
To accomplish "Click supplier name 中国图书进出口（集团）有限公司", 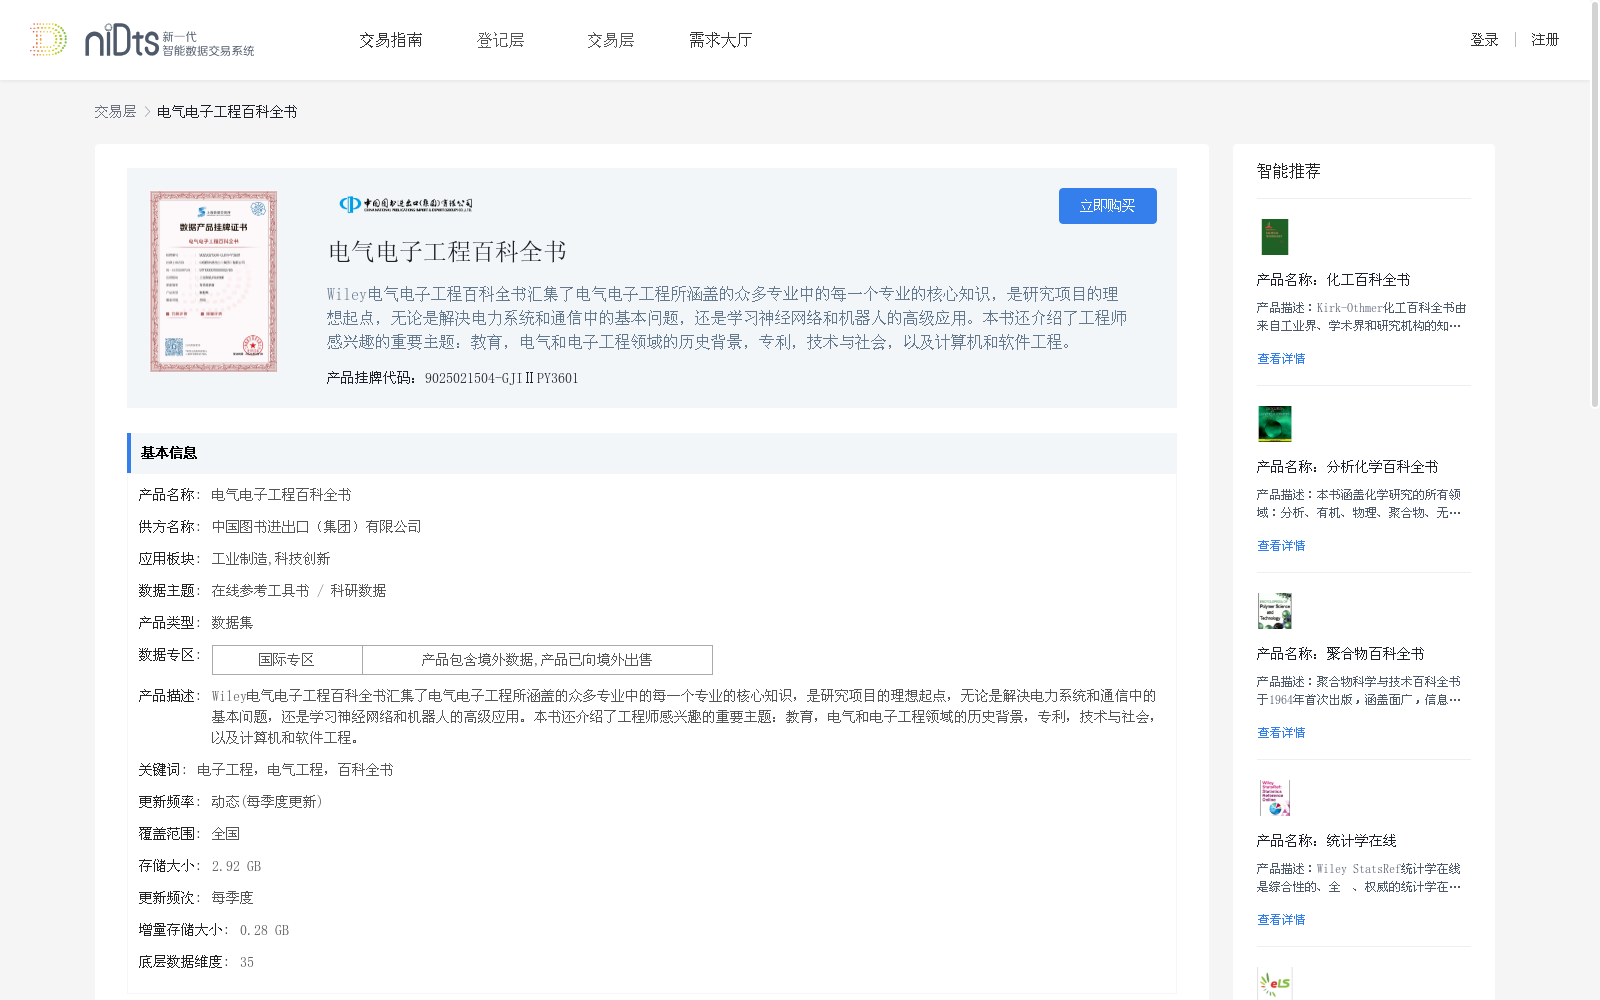I will [316, 527].
